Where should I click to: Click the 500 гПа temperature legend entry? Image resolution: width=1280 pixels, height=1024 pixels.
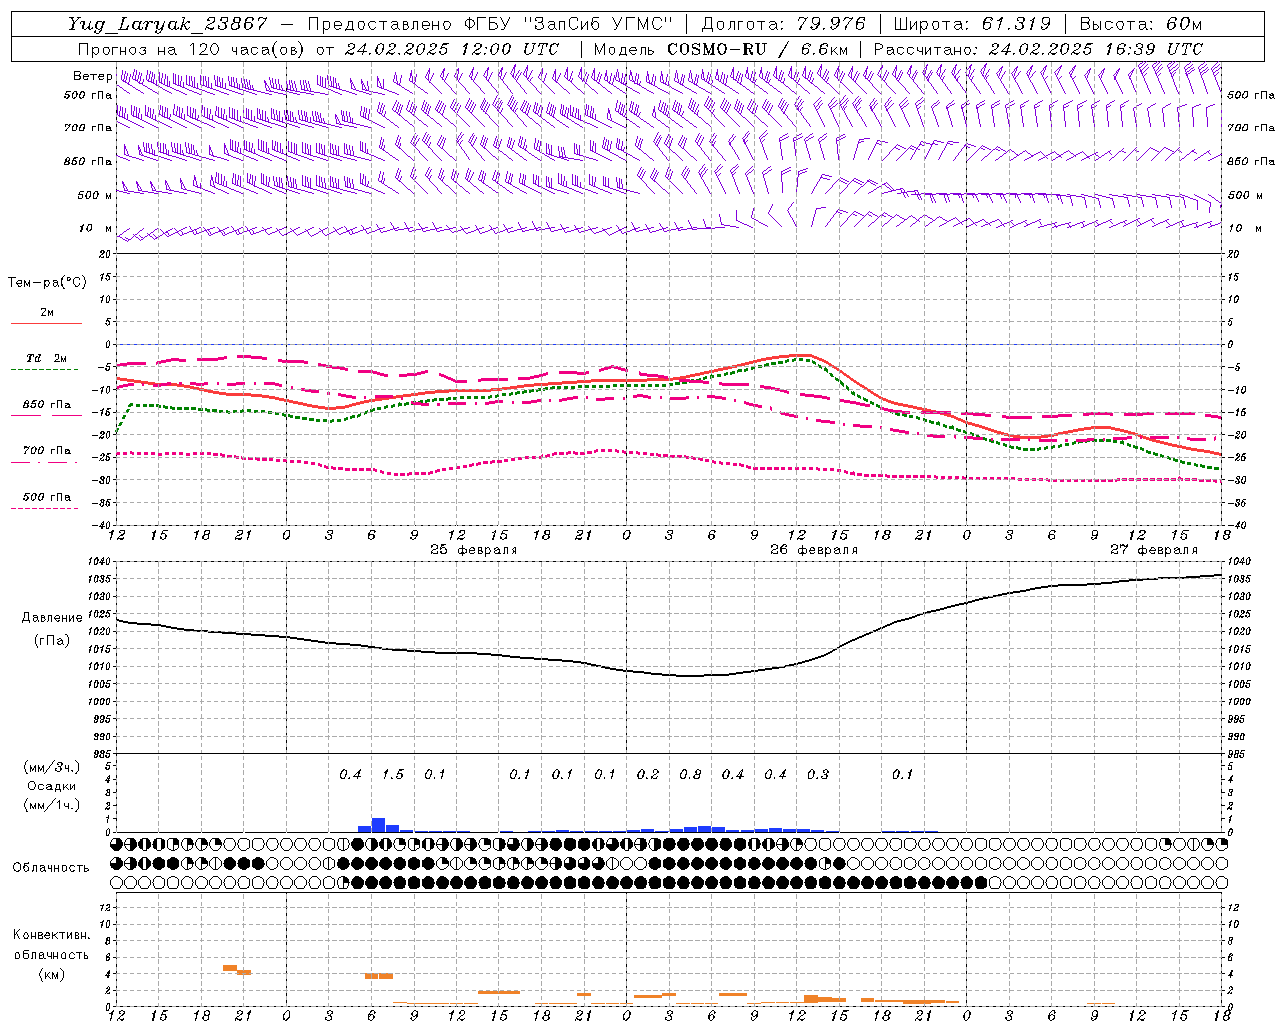tap(47, 497)
